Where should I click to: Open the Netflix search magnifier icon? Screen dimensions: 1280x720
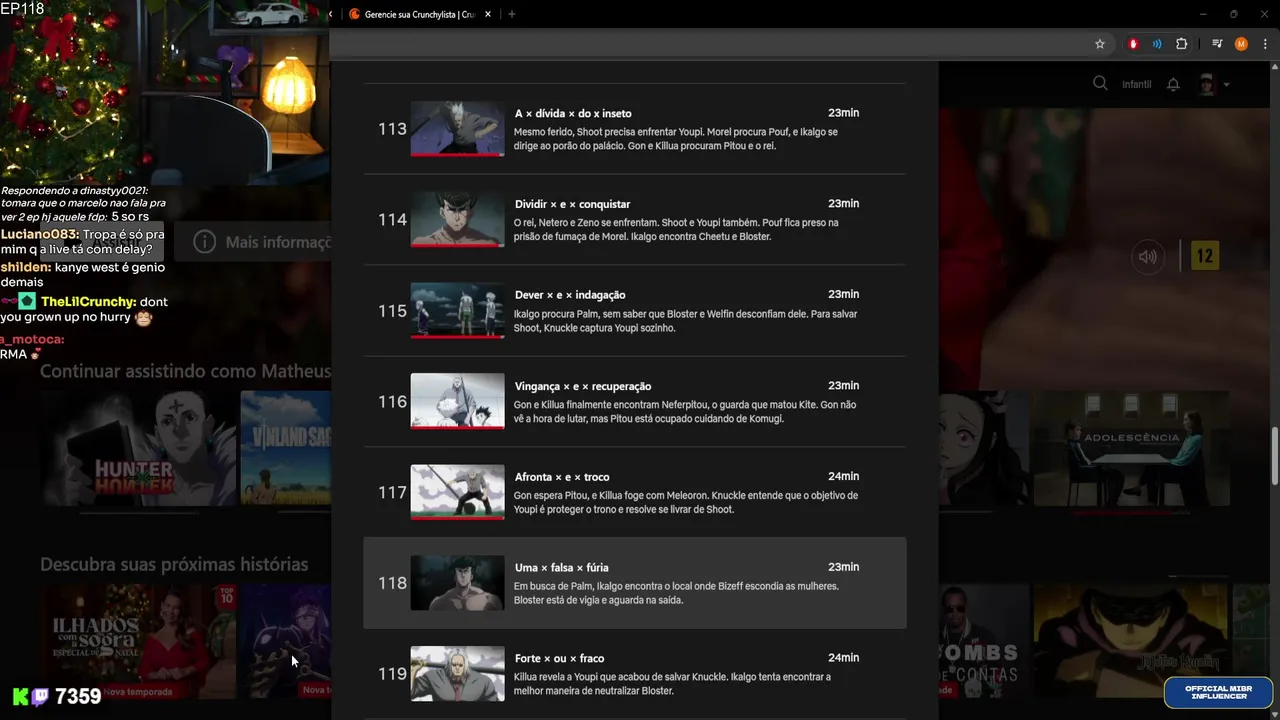[x=1100, y=84]
